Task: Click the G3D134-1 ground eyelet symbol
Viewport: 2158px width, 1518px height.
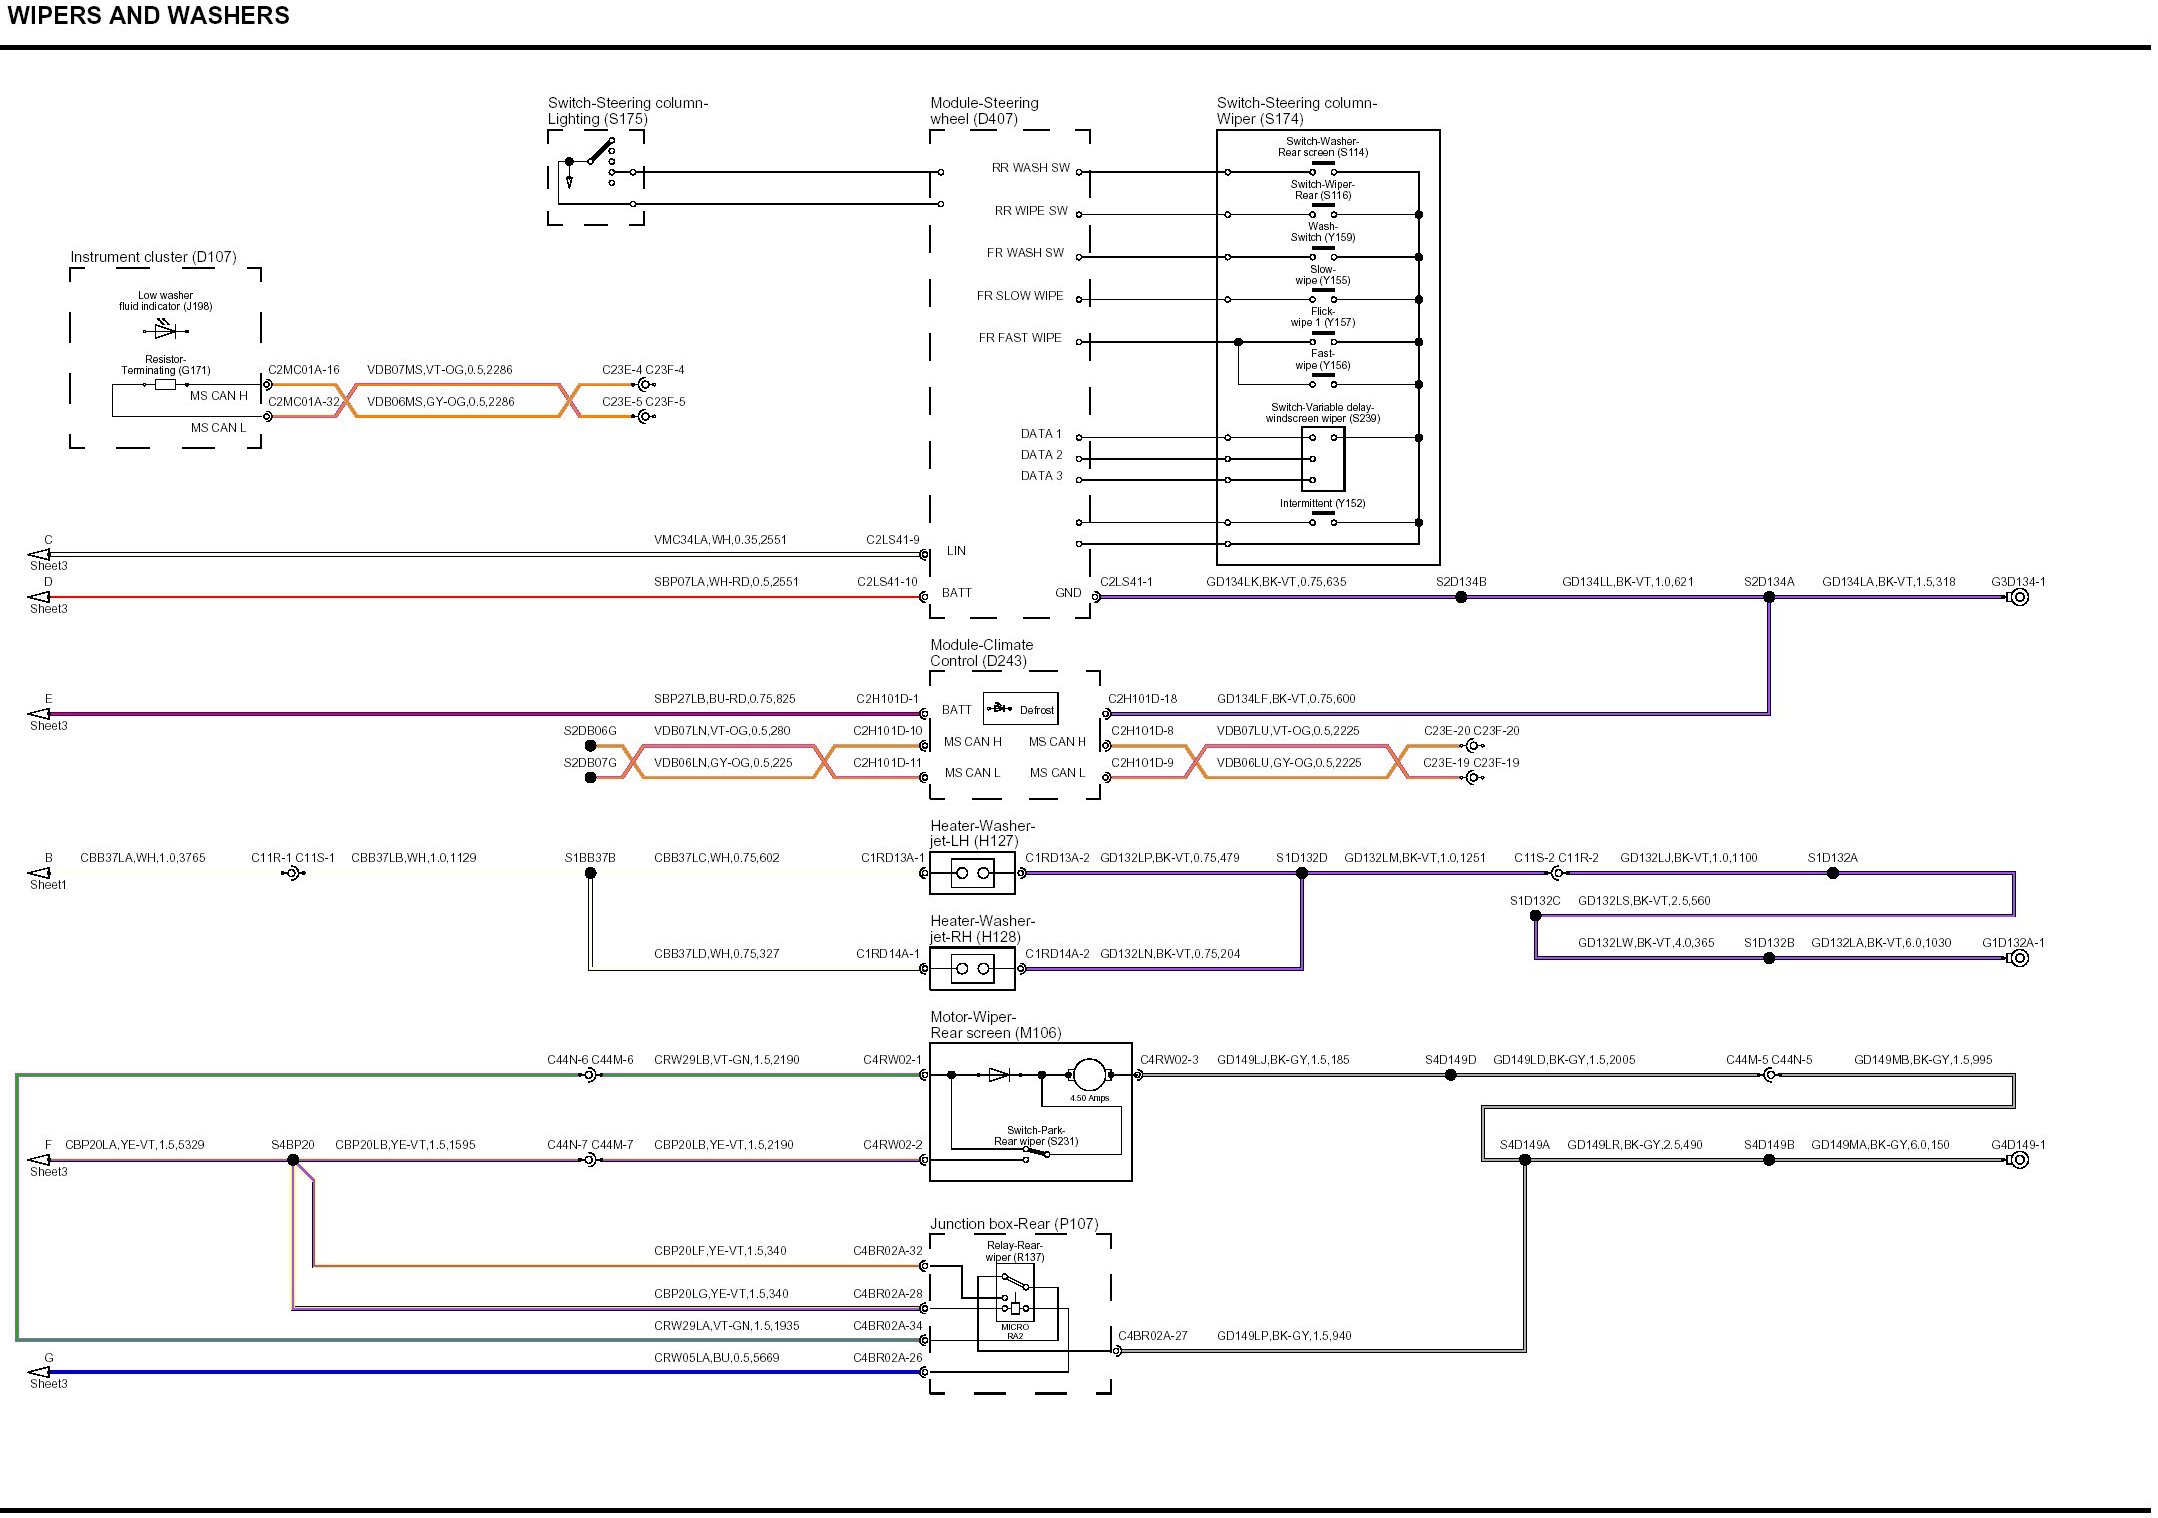Action: click(2019, 597)
